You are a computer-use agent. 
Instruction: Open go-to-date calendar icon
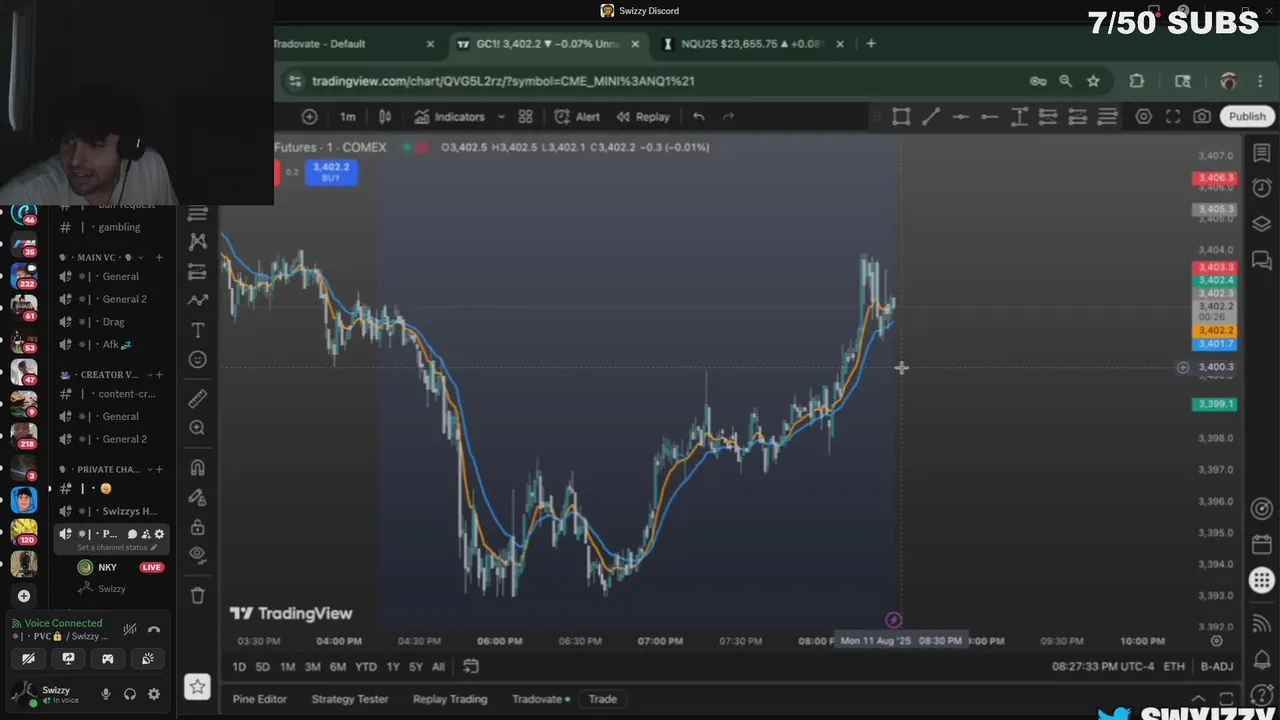471,667
